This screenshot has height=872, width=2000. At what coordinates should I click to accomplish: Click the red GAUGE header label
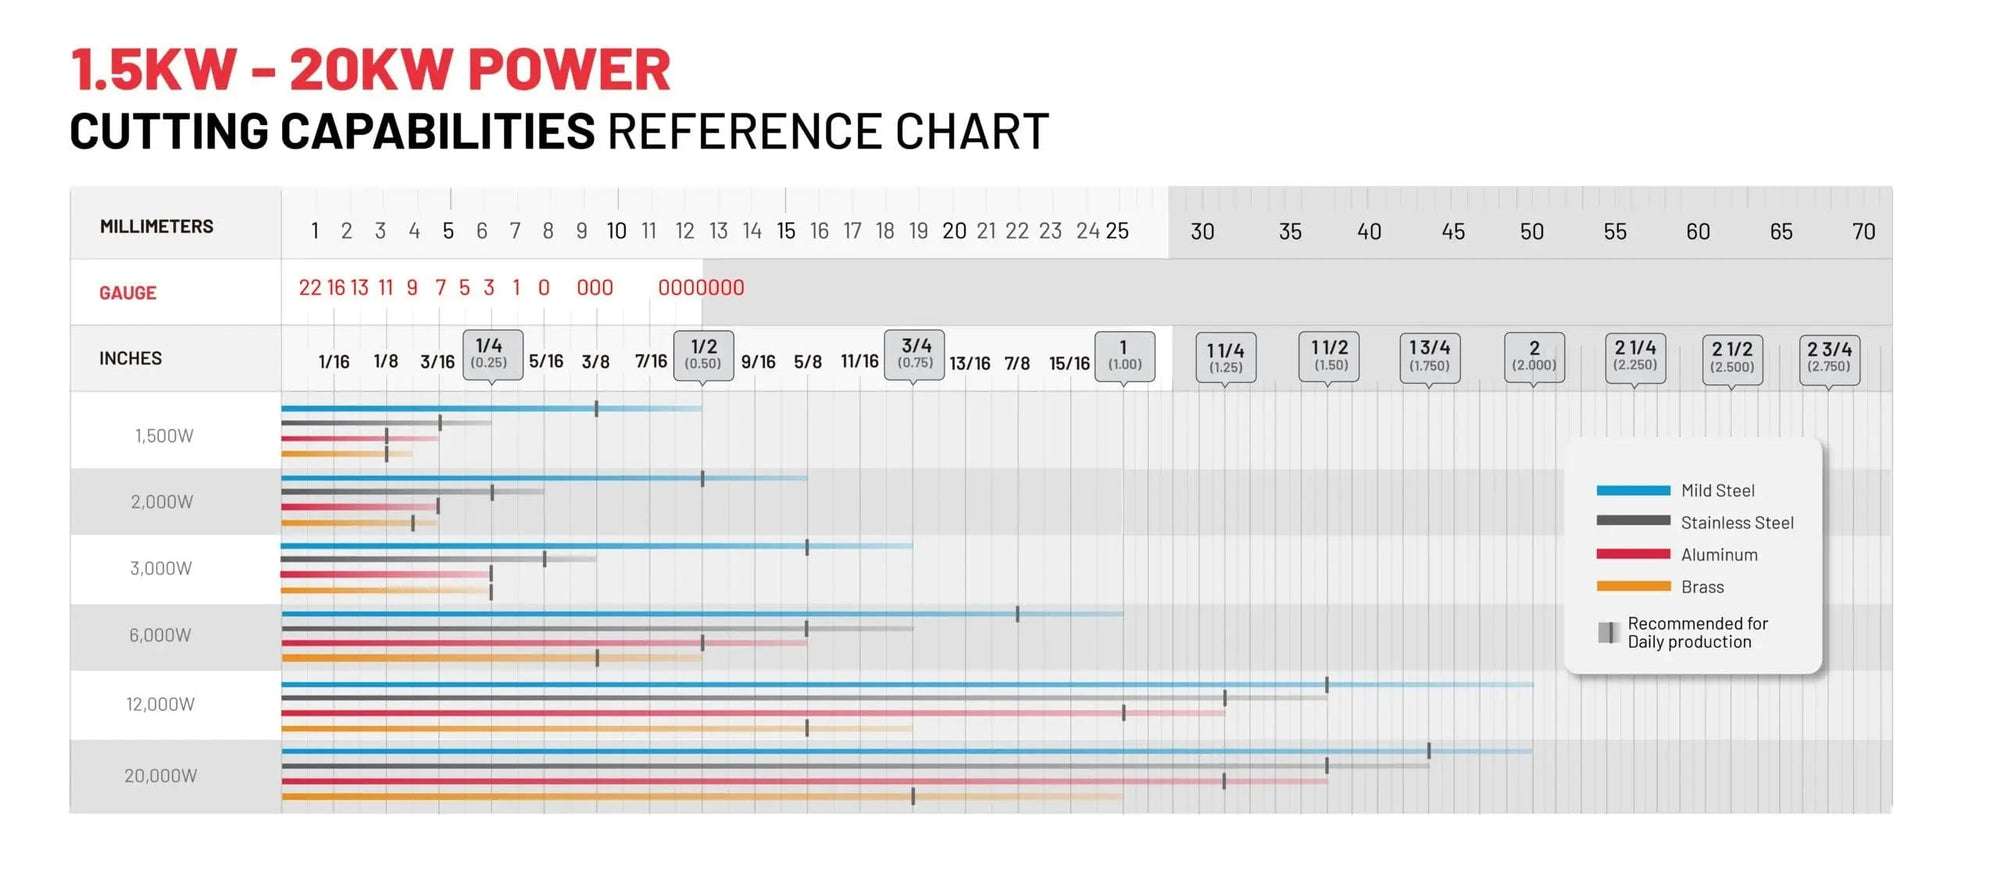128,293
